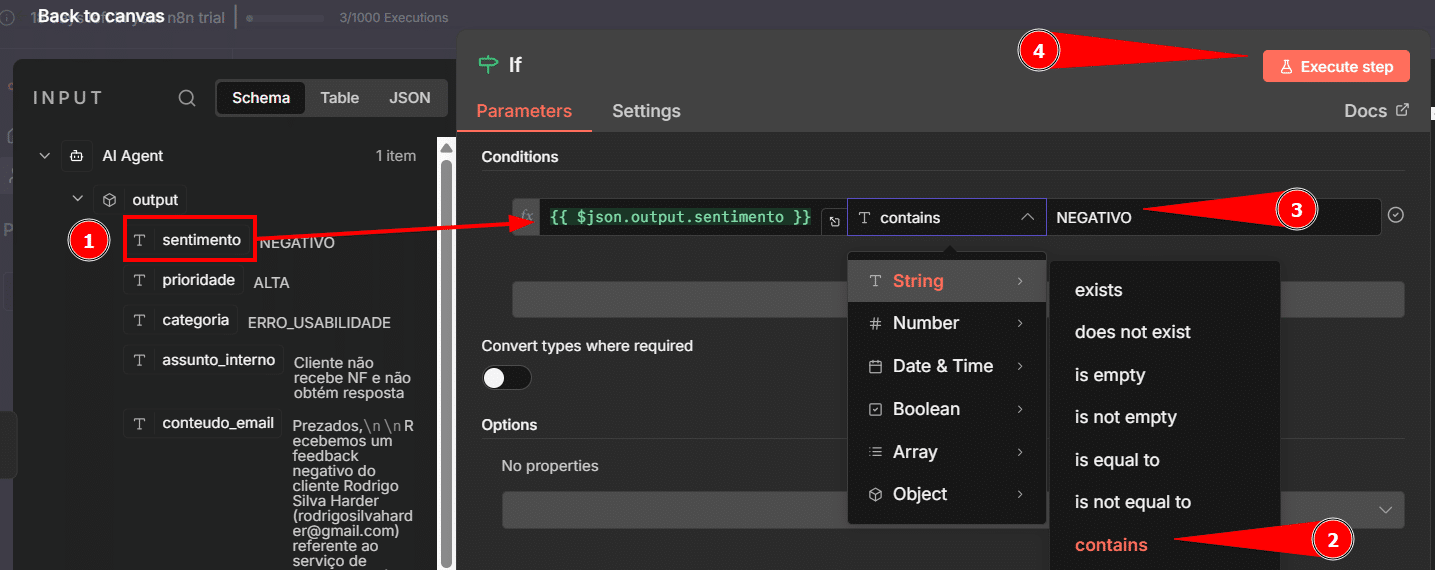
Task: Click the NEGATIVO value input field
Action: tap(1213, 217)
